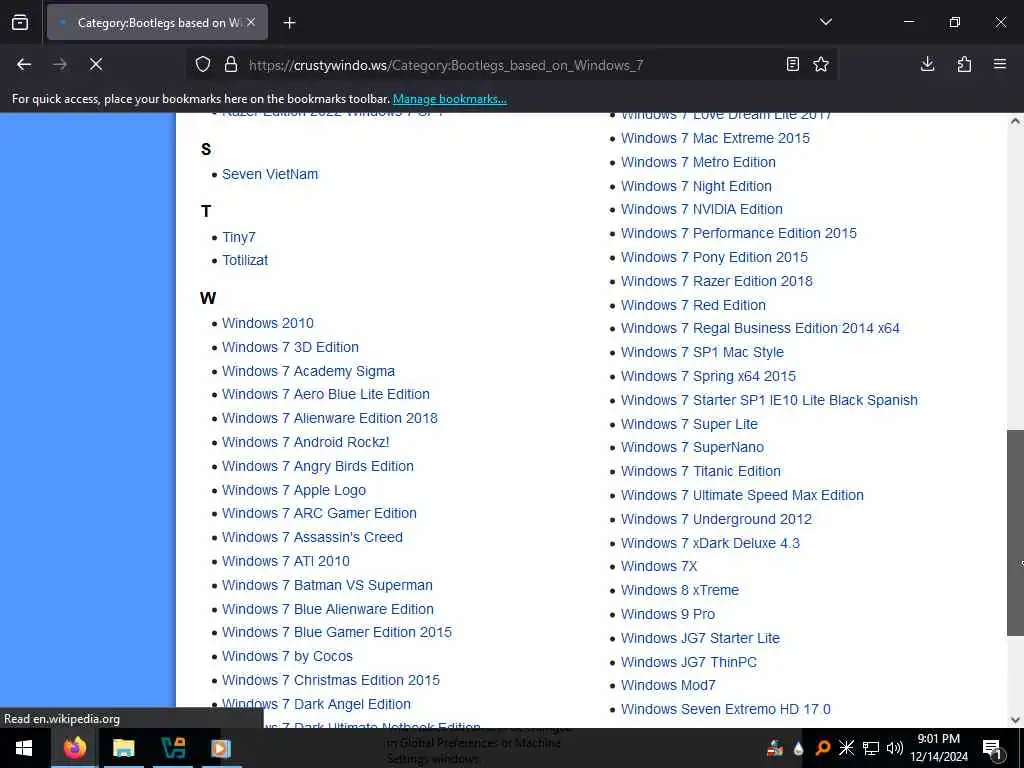
Task: Open Windows 9 Pro link
Action: (x=667, y=615)
